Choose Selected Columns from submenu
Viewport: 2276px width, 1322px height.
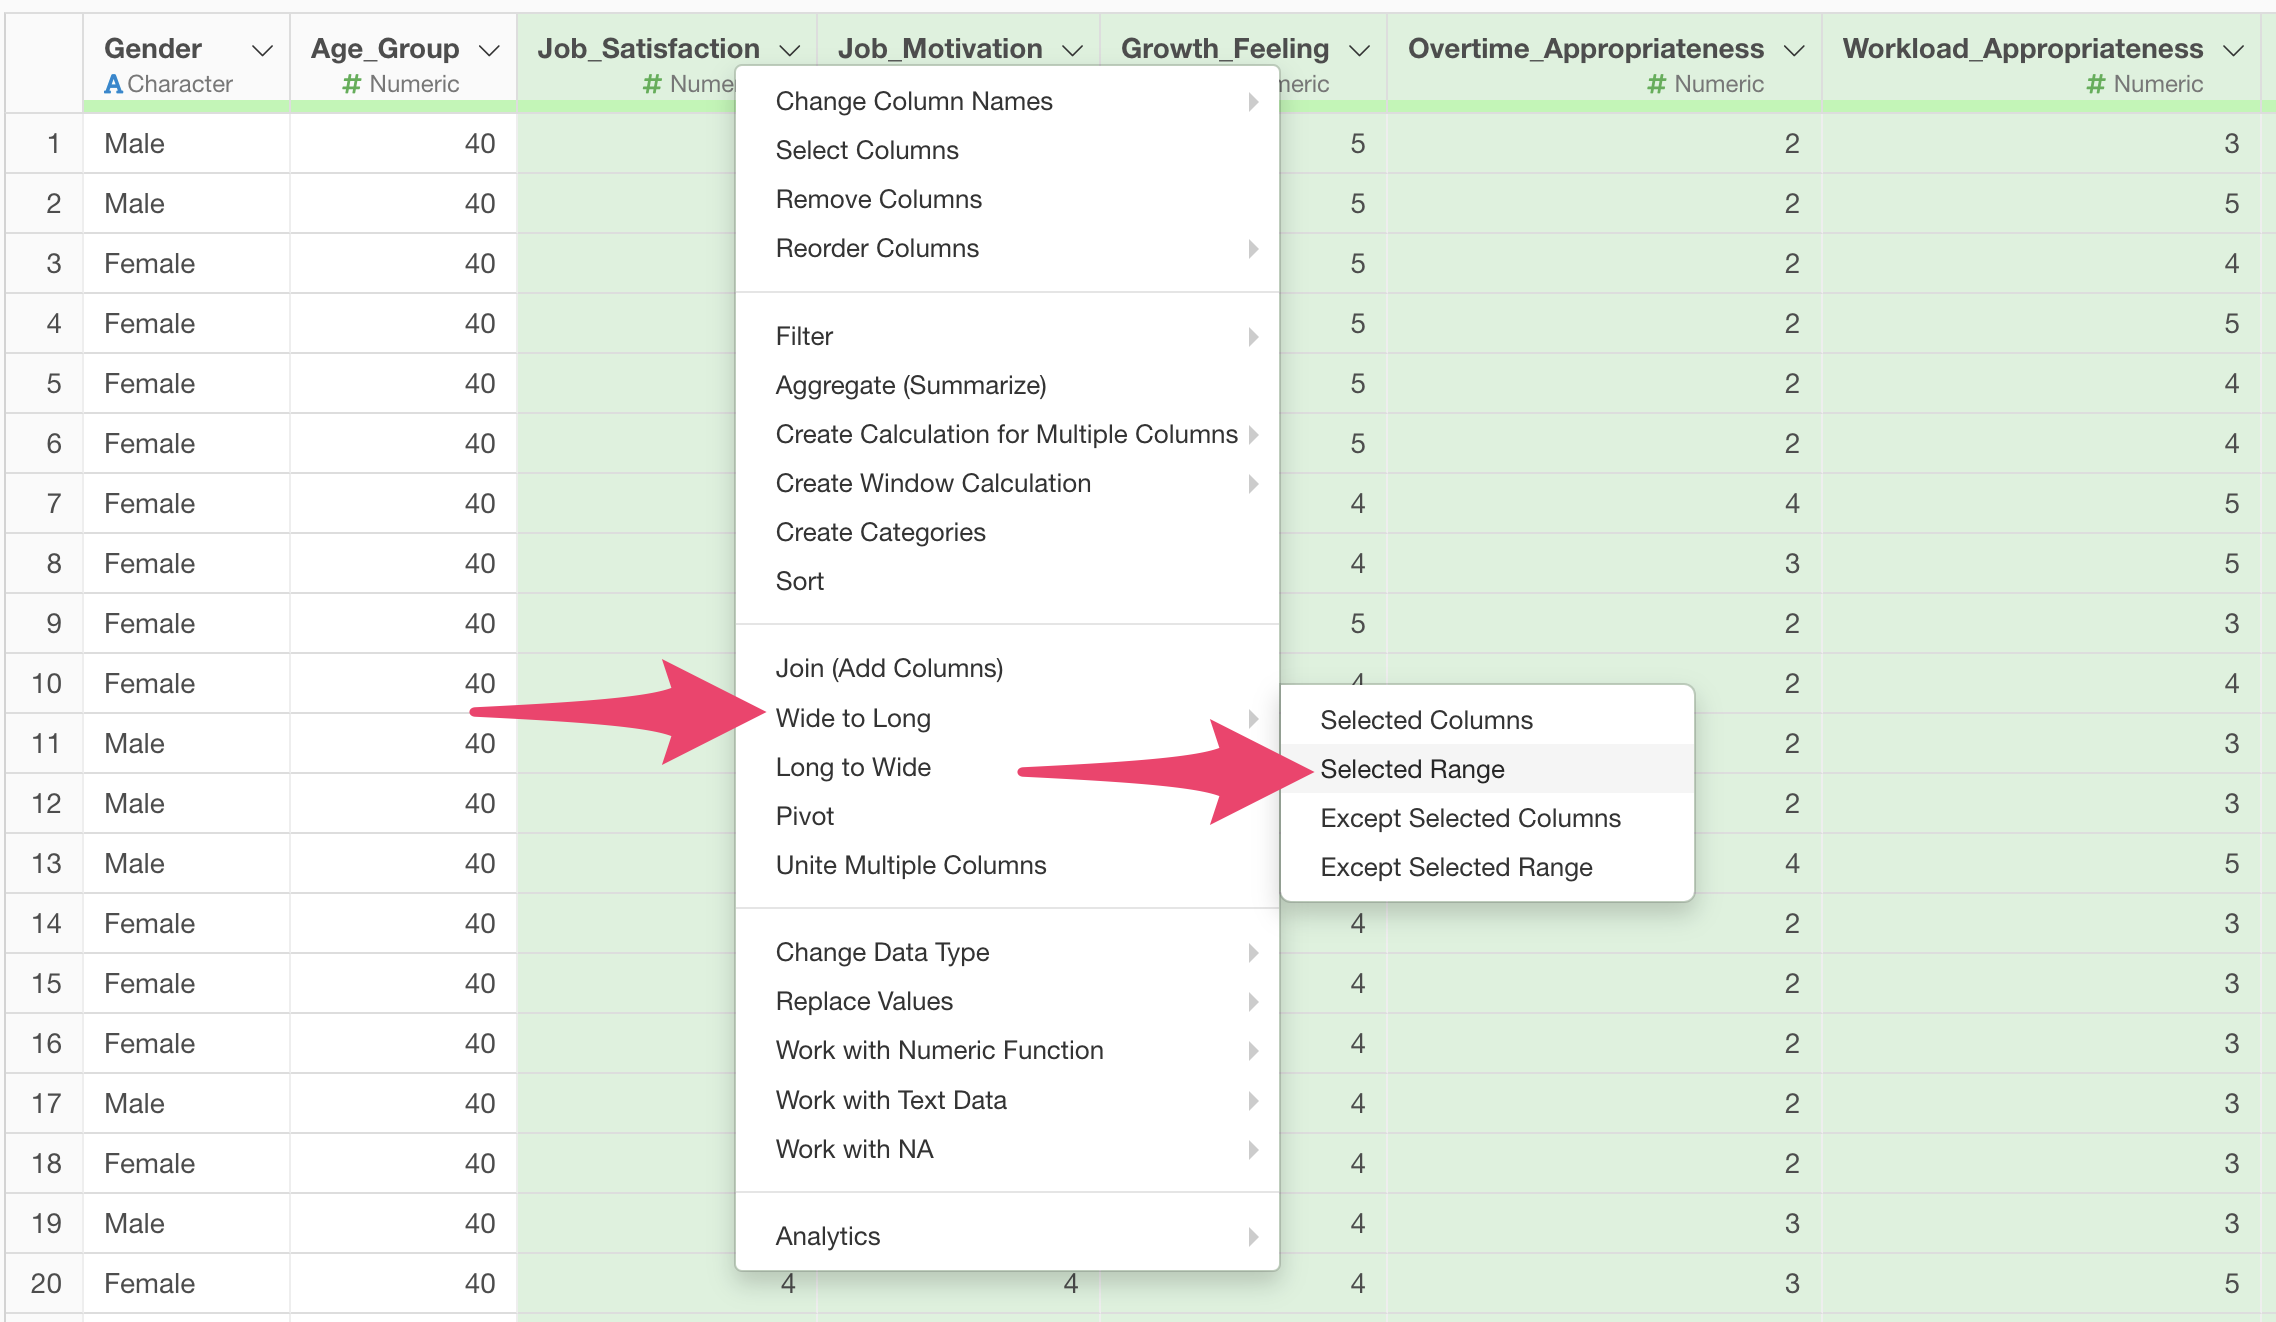click(x=1426, y=720)
